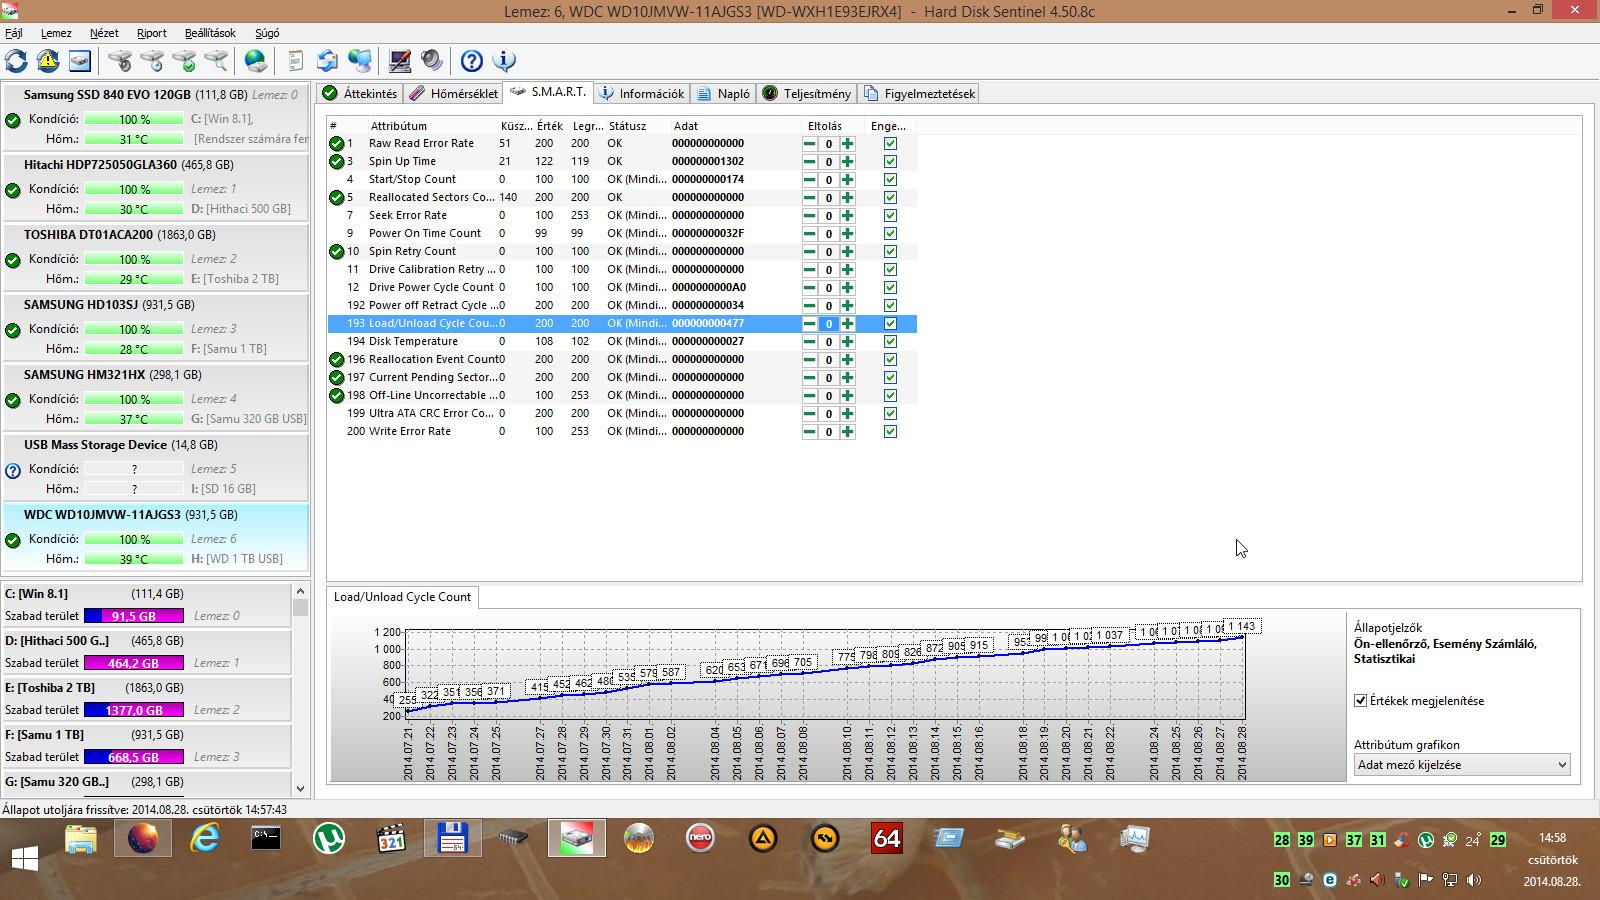Click the disk with clock test icon

152,61
